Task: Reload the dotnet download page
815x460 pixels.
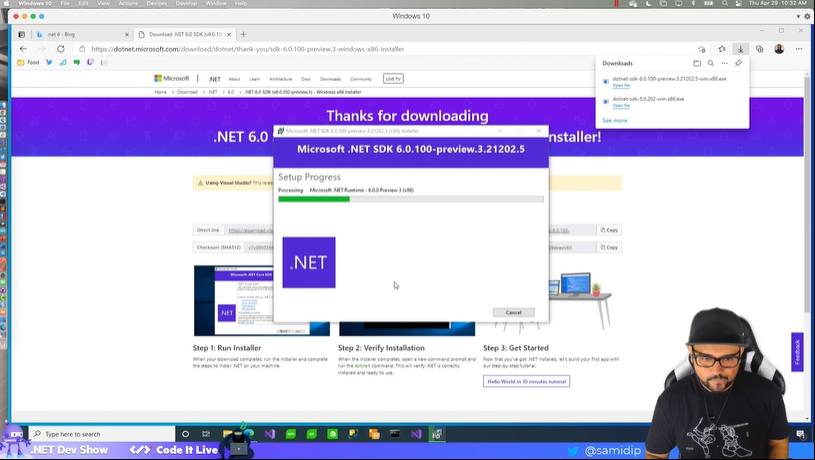Action: [61, 49]
